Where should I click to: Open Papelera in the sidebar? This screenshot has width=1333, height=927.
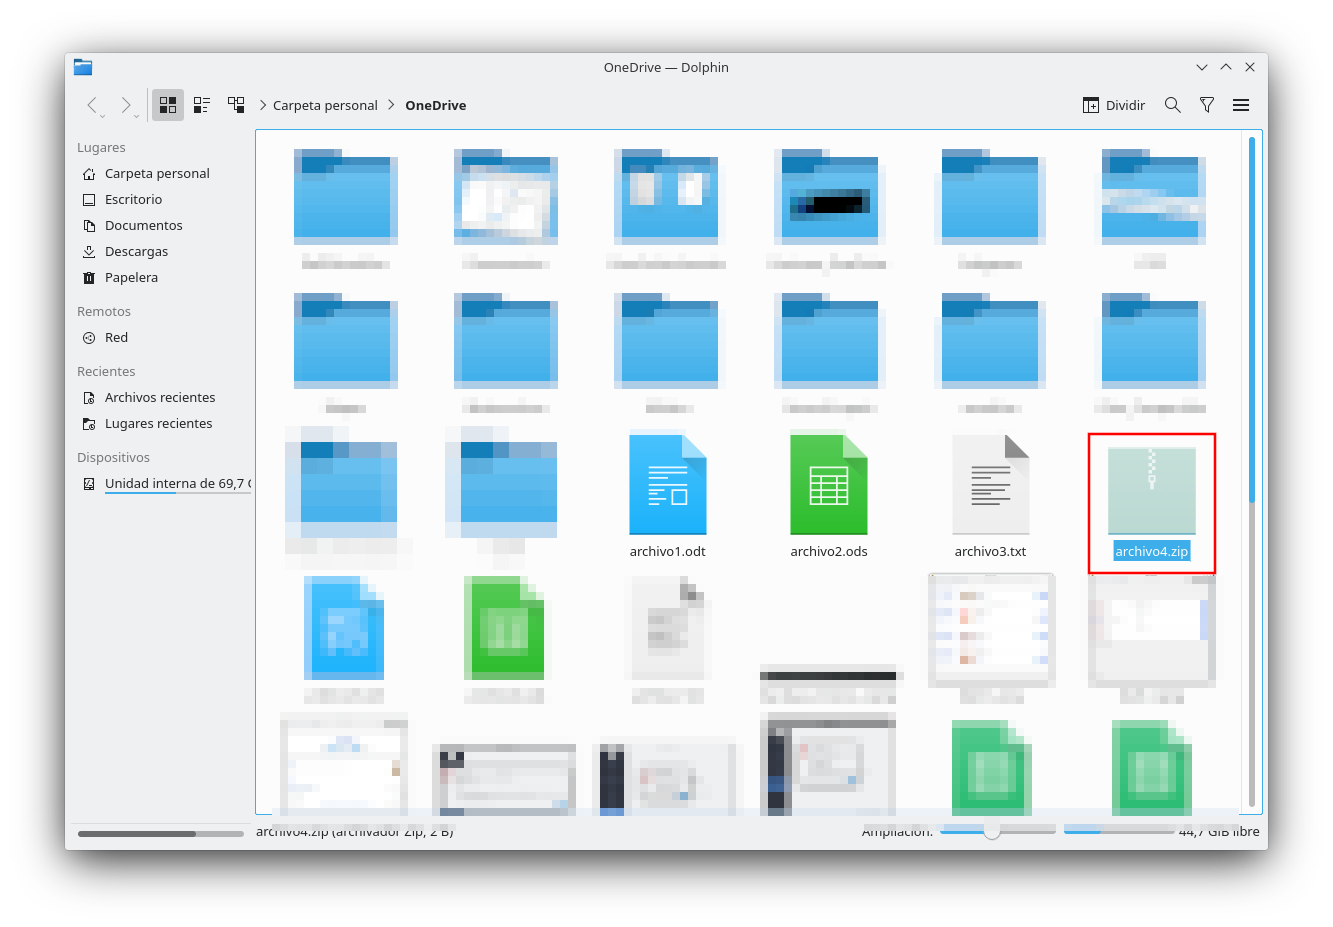coord(131,277)
